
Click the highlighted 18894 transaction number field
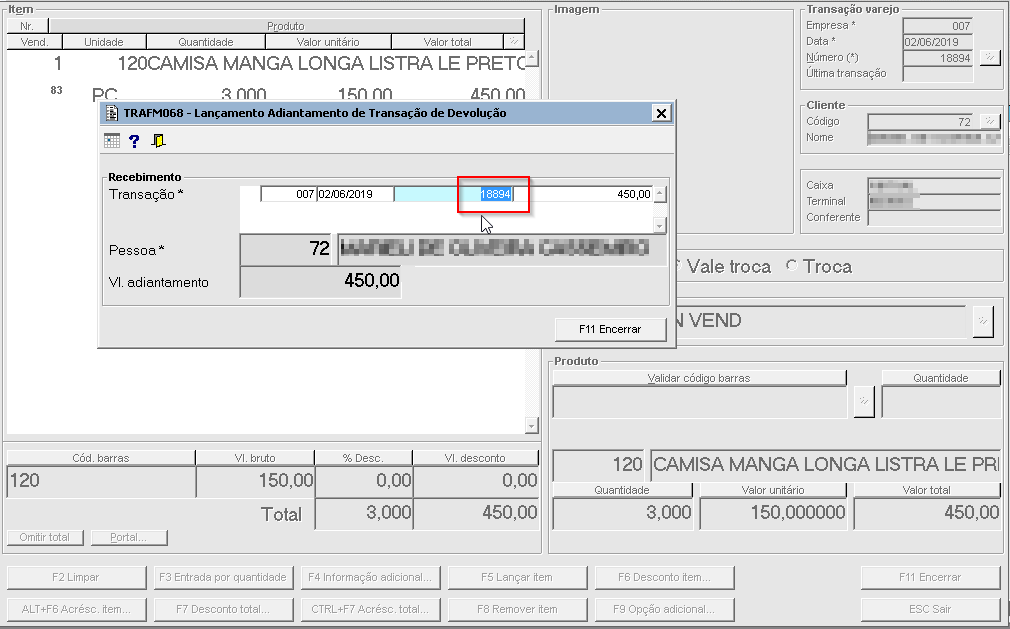click(453, 194)
